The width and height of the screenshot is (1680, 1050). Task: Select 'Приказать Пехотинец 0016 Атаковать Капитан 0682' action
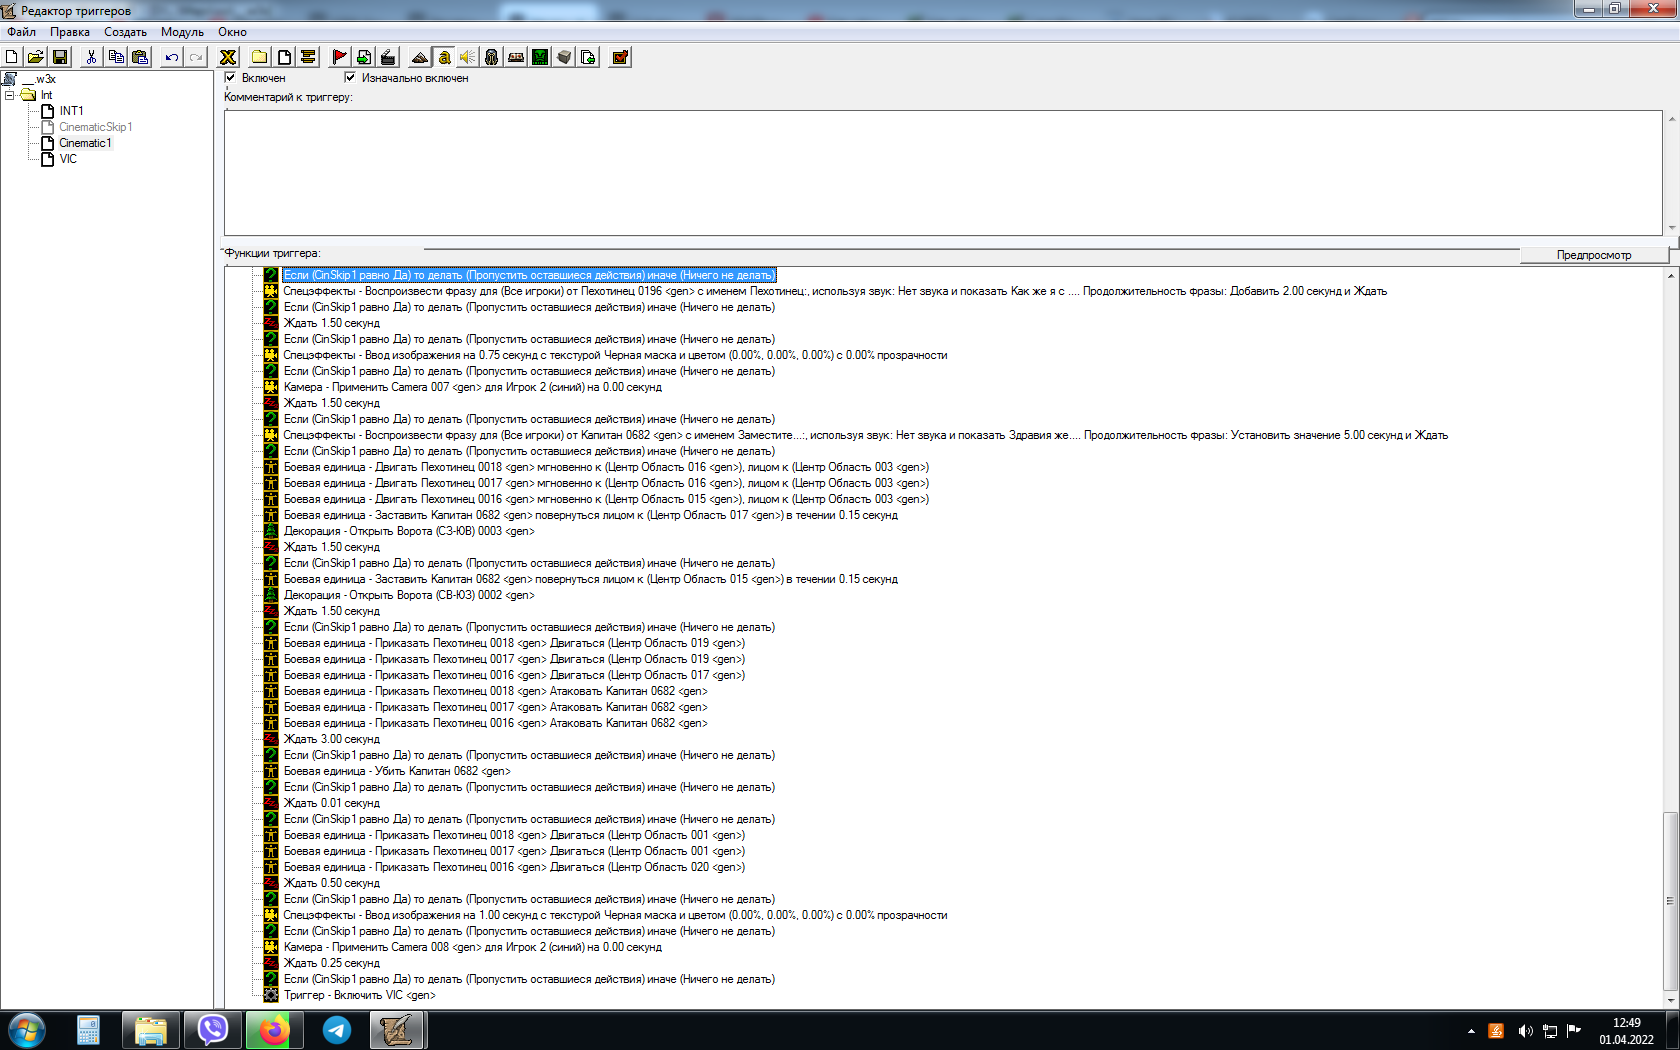(x=495, y=723)
